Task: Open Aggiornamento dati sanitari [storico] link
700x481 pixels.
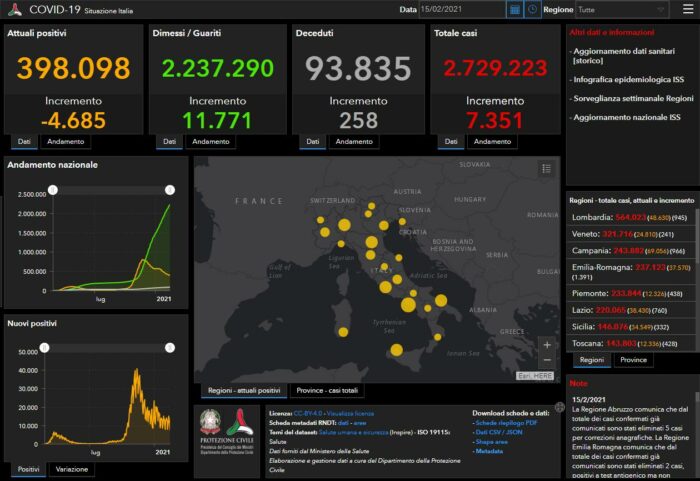Action: (624, 56)
